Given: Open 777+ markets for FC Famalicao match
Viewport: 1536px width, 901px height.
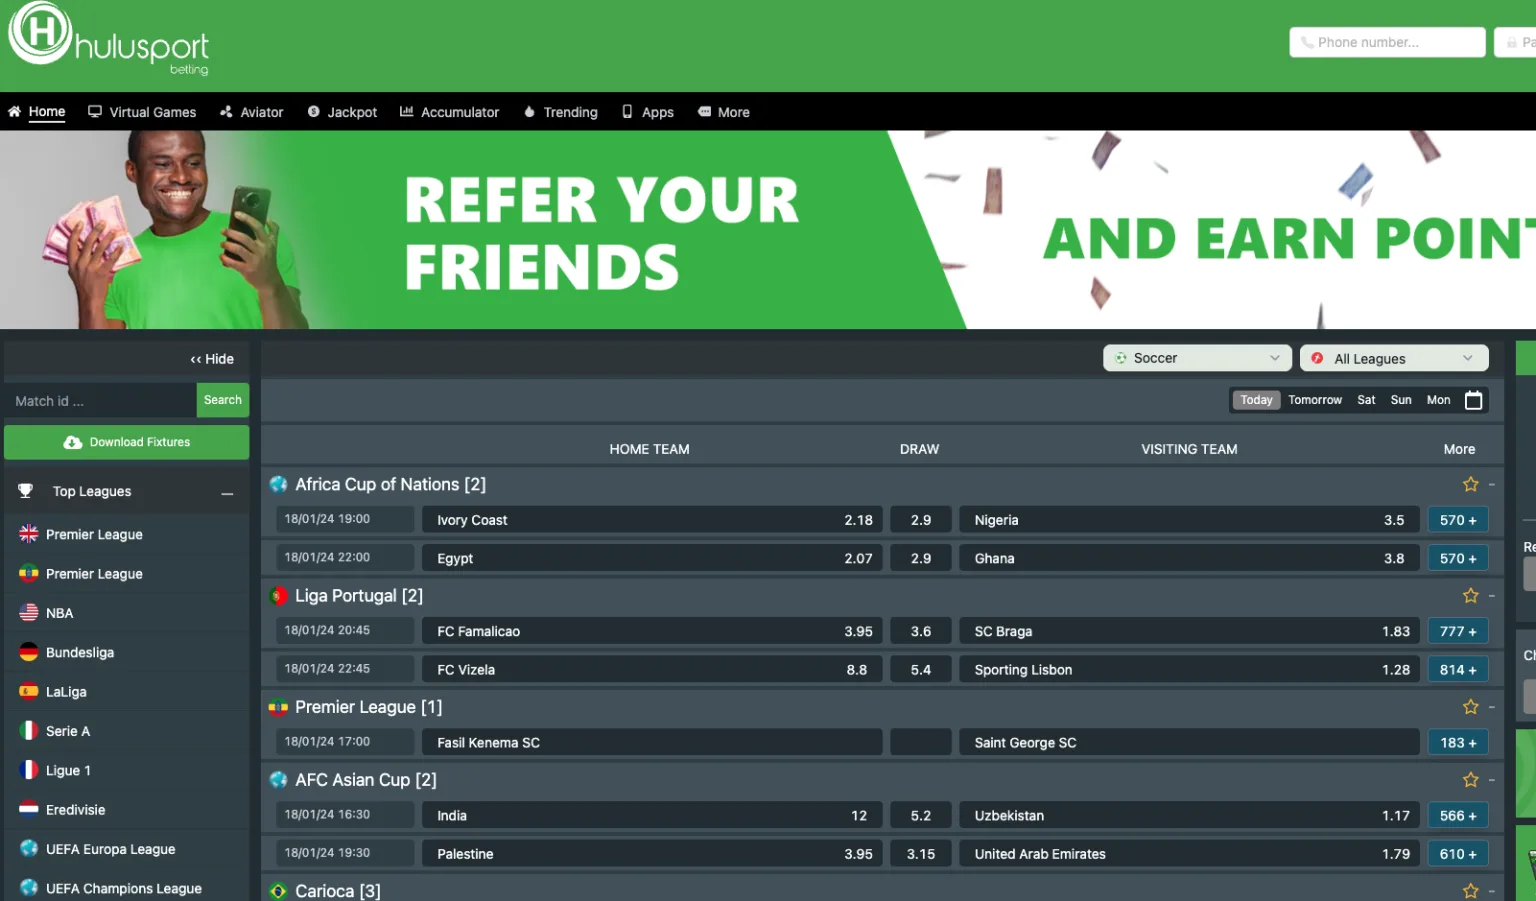Looking at the screenshot, I should tap(1458, 631).
